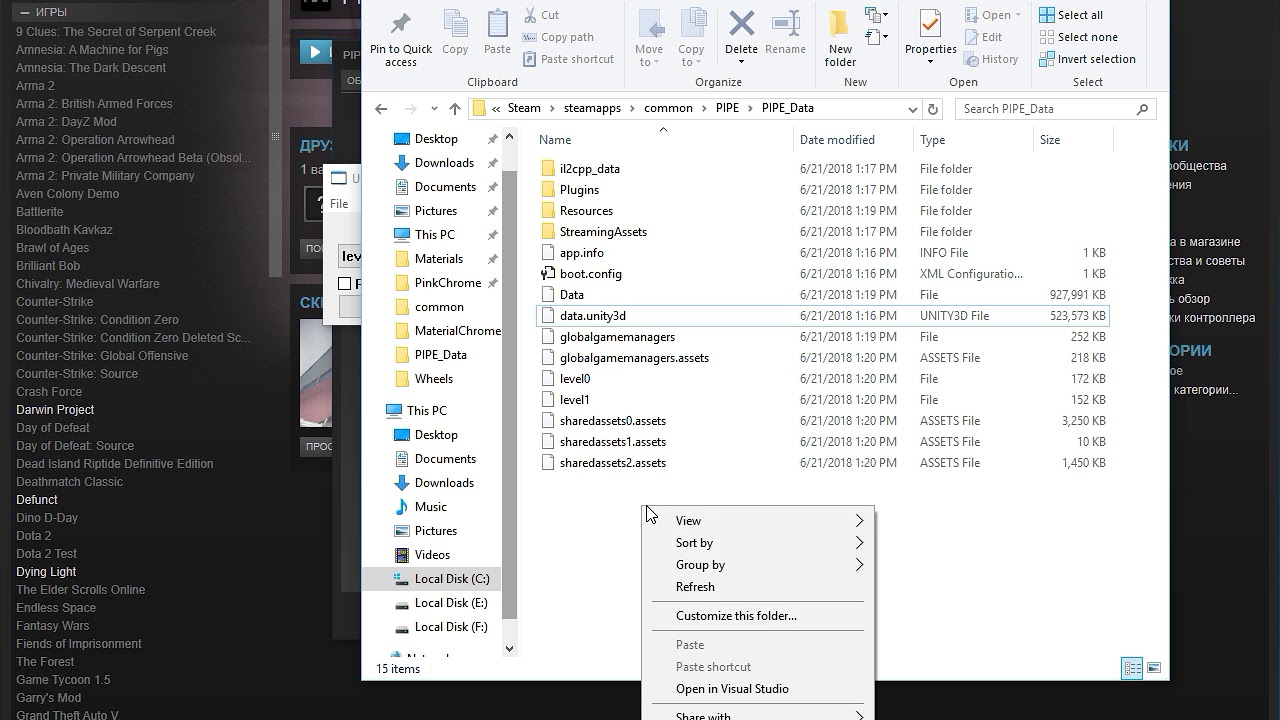Screen dimensions: 1280x720
Task: Select the Plugins folder
Action: [x=579, y=190]
